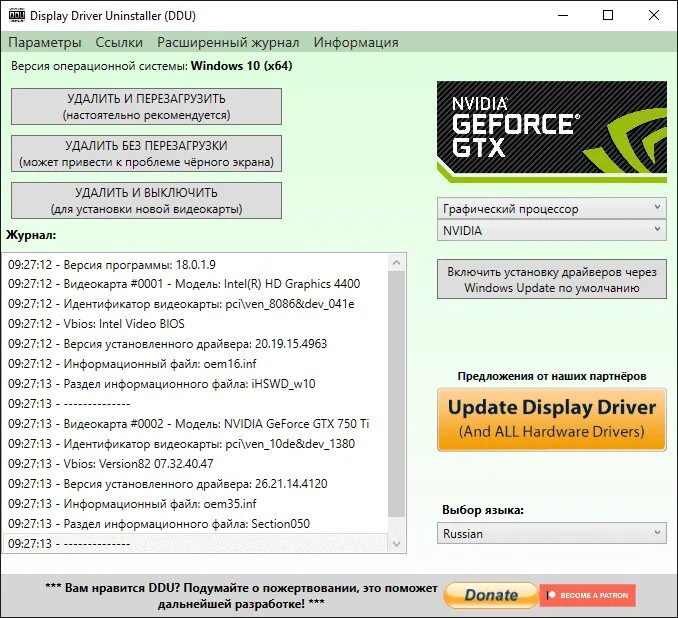This screenshot has width=678, height=618.
Task: Open the Ссылки menu
Action: [x=119, y=42]
